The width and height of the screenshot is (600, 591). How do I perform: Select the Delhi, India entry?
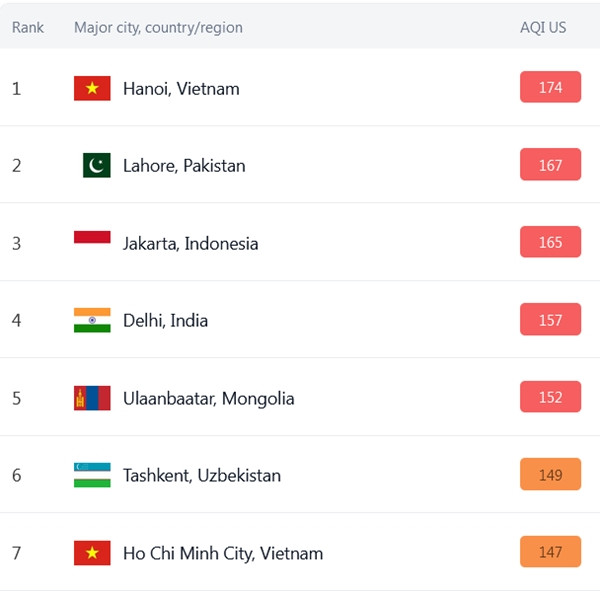[165, 320]
